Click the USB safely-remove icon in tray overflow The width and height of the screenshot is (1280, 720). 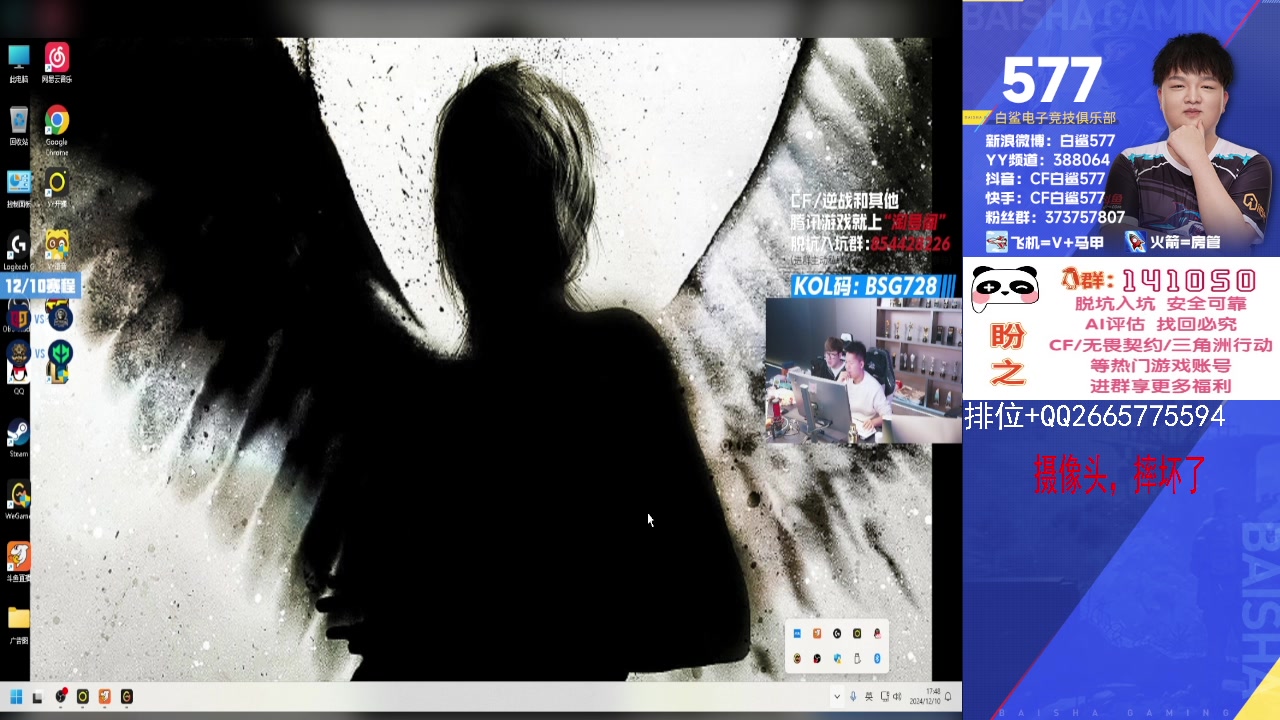[x=857, y=658]
